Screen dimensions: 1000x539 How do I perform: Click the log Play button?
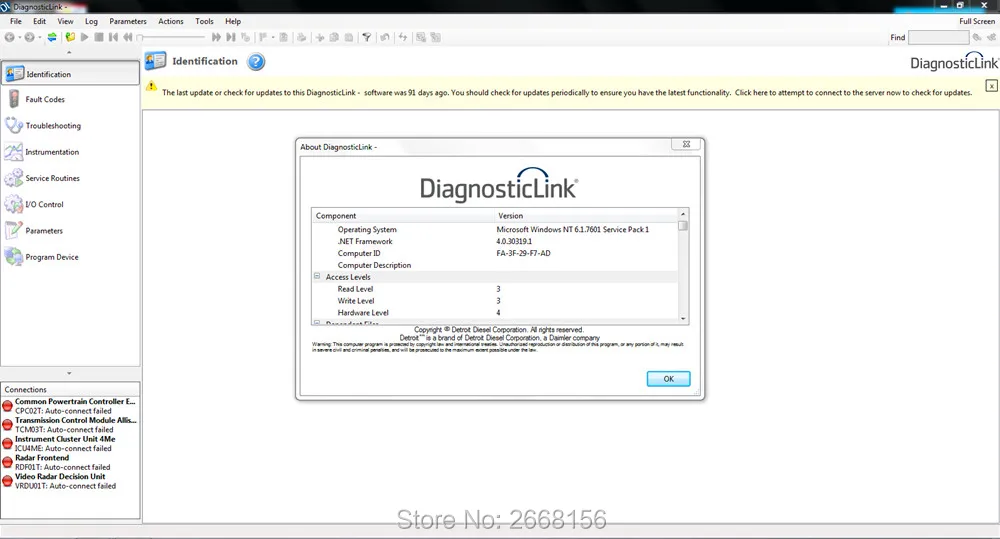(84, 37)
